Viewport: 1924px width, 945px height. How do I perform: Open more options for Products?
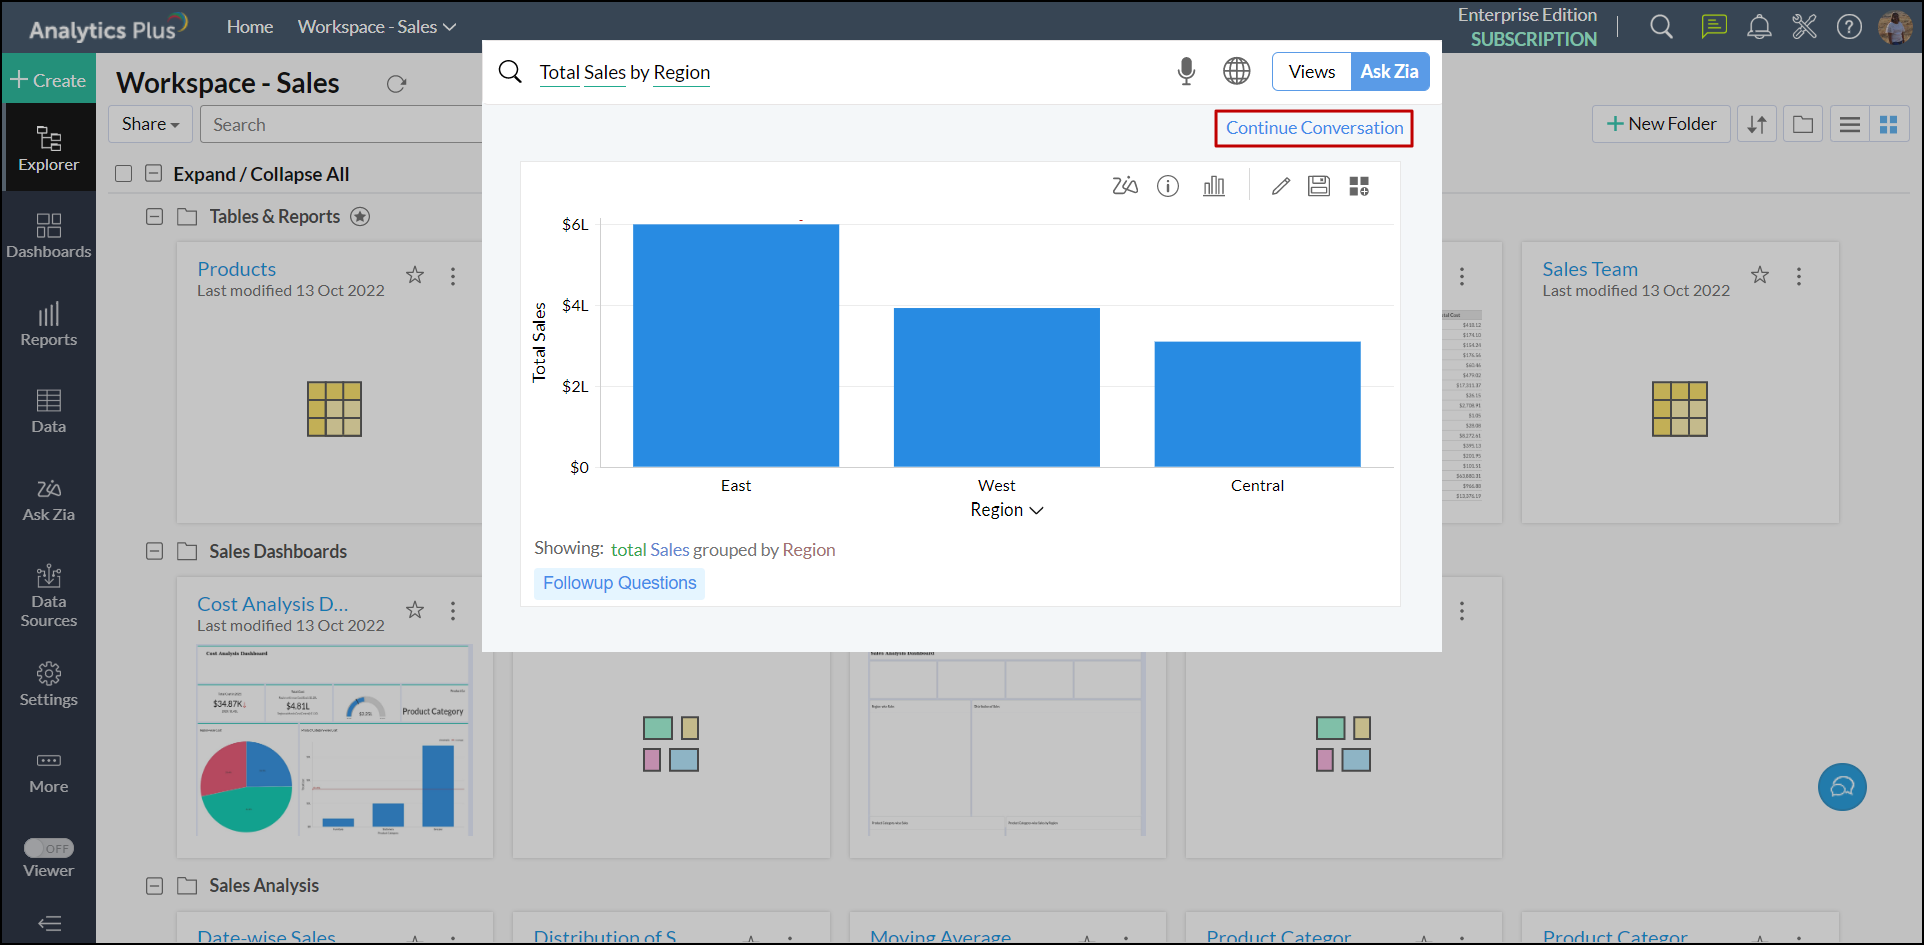(x=453, y=276)
